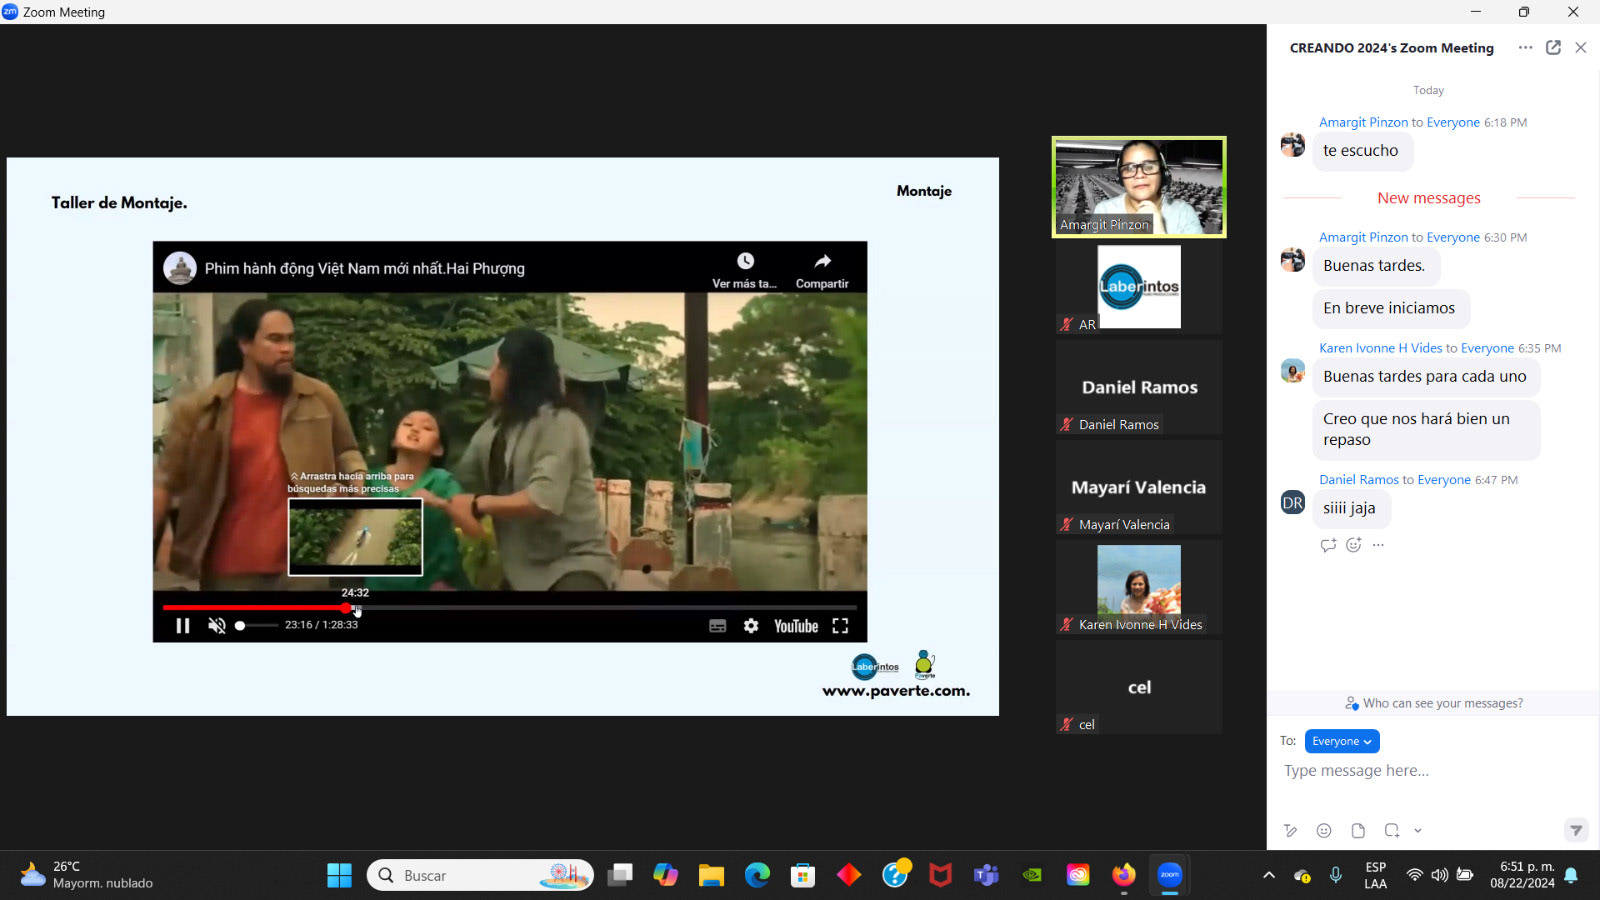Image resolution: width=1600 pixels, height=900 pixels.
Task: Select Amargit Pinzon video tile
Action: click(1139, 187)
